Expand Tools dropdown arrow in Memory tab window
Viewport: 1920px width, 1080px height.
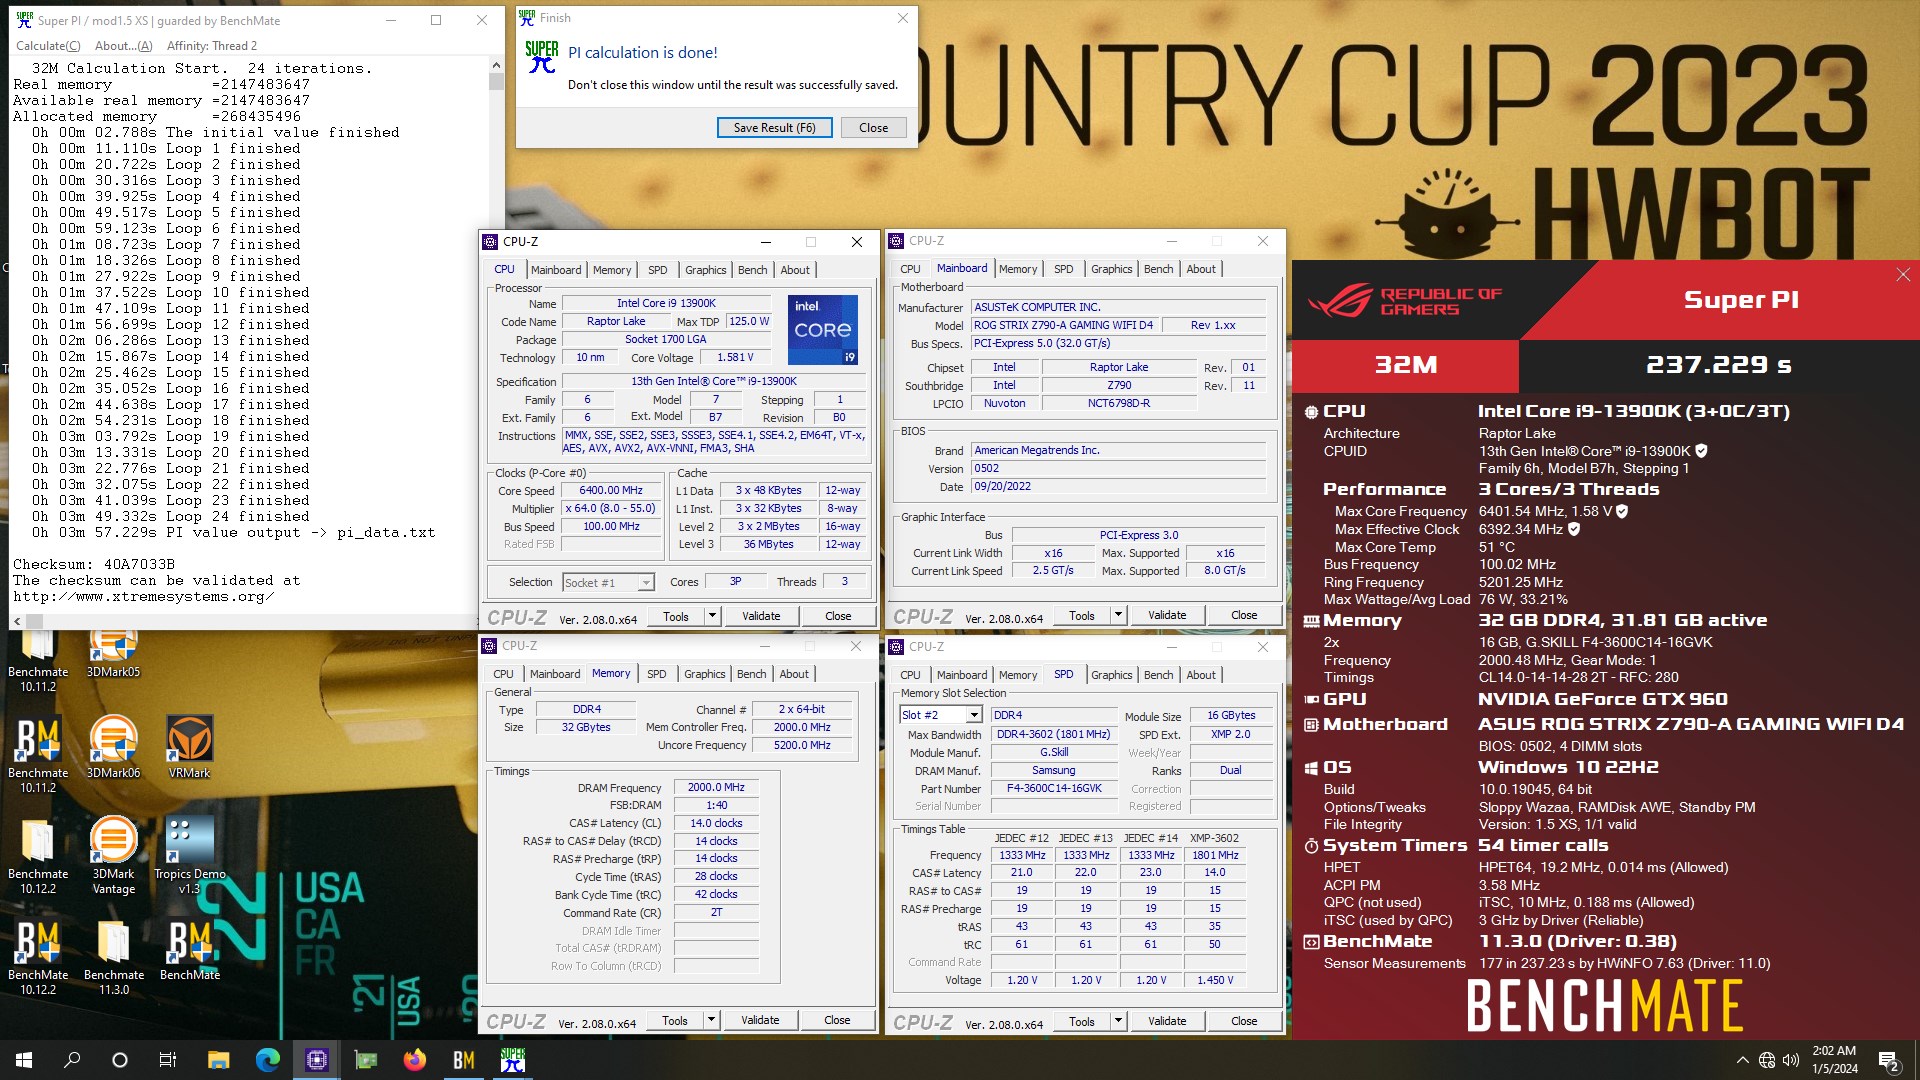tap(711, 1020)
